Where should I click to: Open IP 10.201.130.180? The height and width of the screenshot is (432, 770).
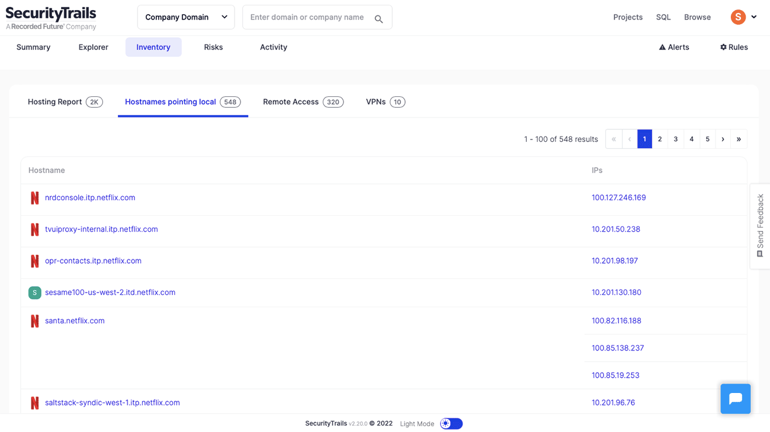[616, 292]
